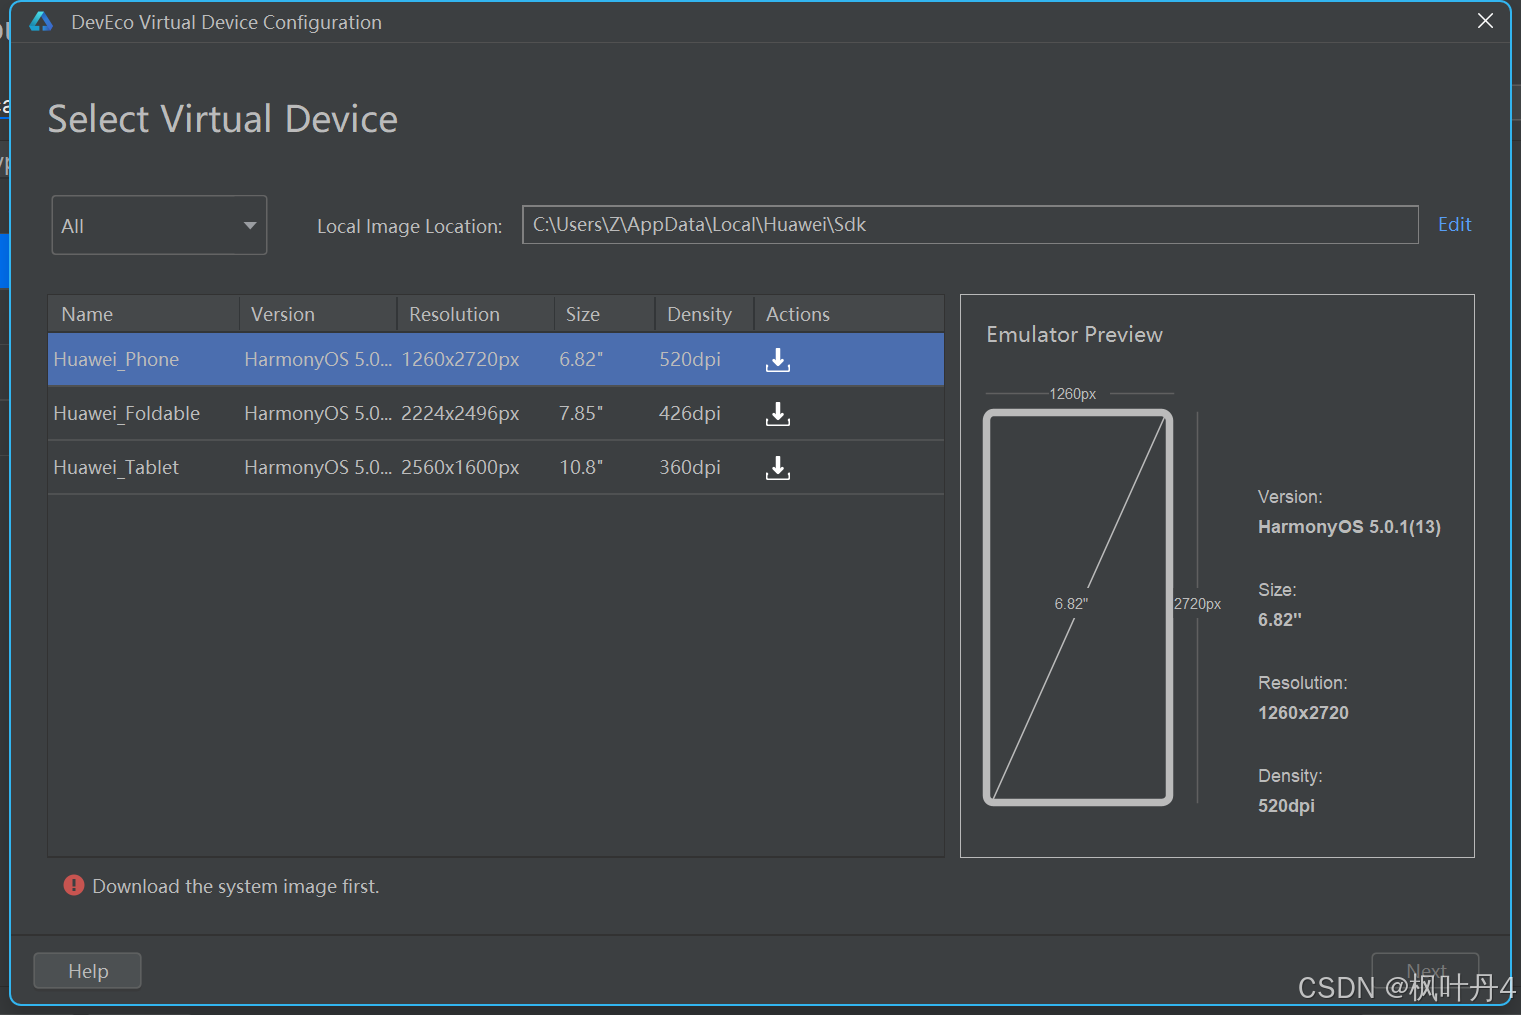This screenshot has width=1521, height=1015.
Task: Focus the Local Image Location path field
Action: coord(969,225)
